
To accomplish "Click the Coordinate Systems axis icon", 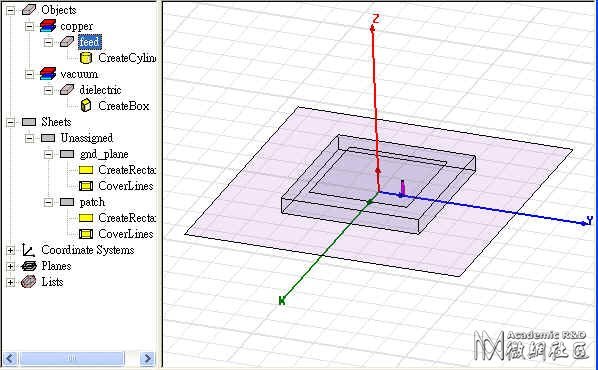I will [x=28, y=250].
